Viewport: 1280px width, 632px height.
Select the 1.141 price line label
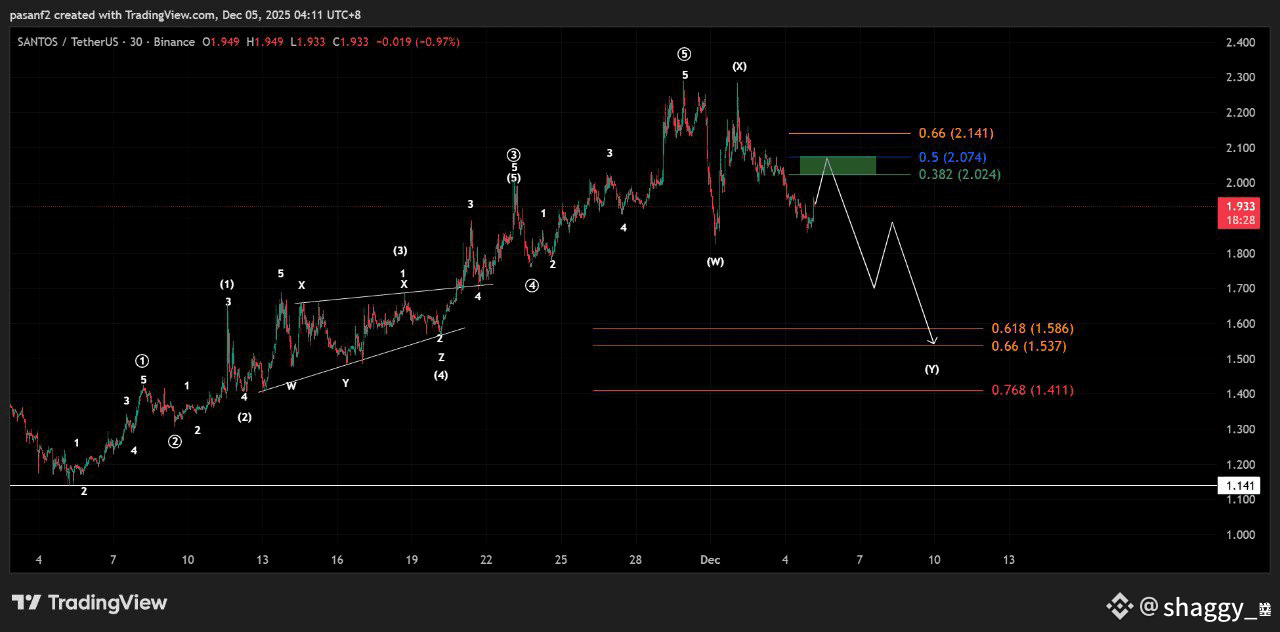pyautogui.click(x=1237, y=485)
